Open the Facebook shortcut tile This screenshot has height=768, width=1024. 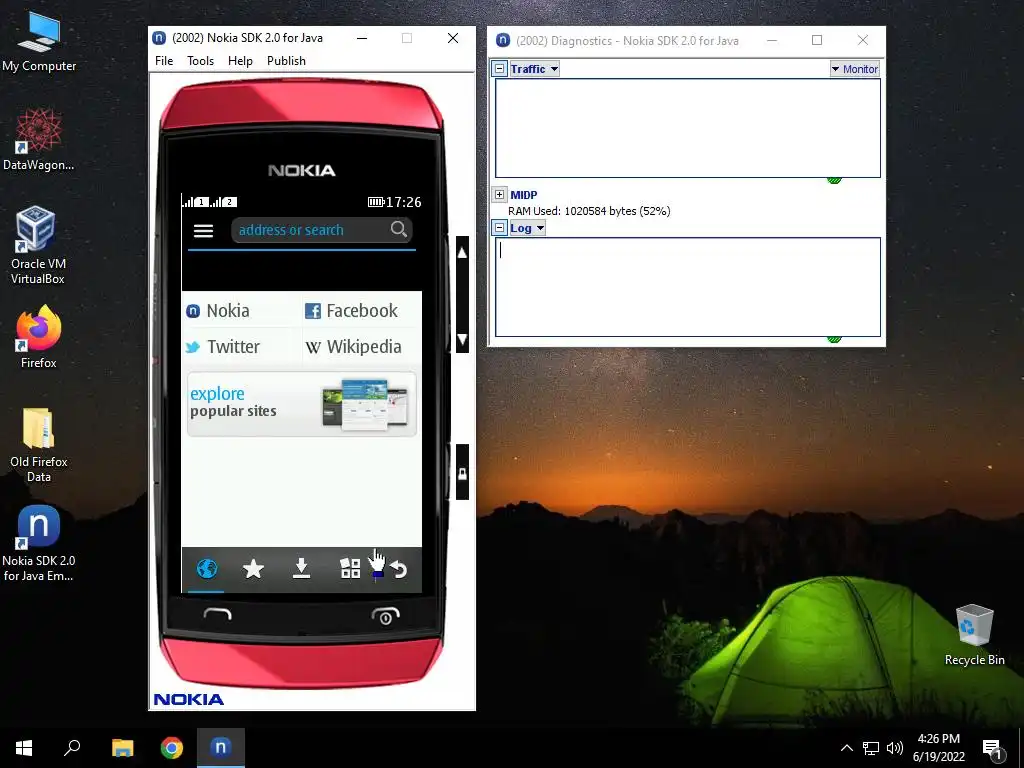(x=360, y=310)
